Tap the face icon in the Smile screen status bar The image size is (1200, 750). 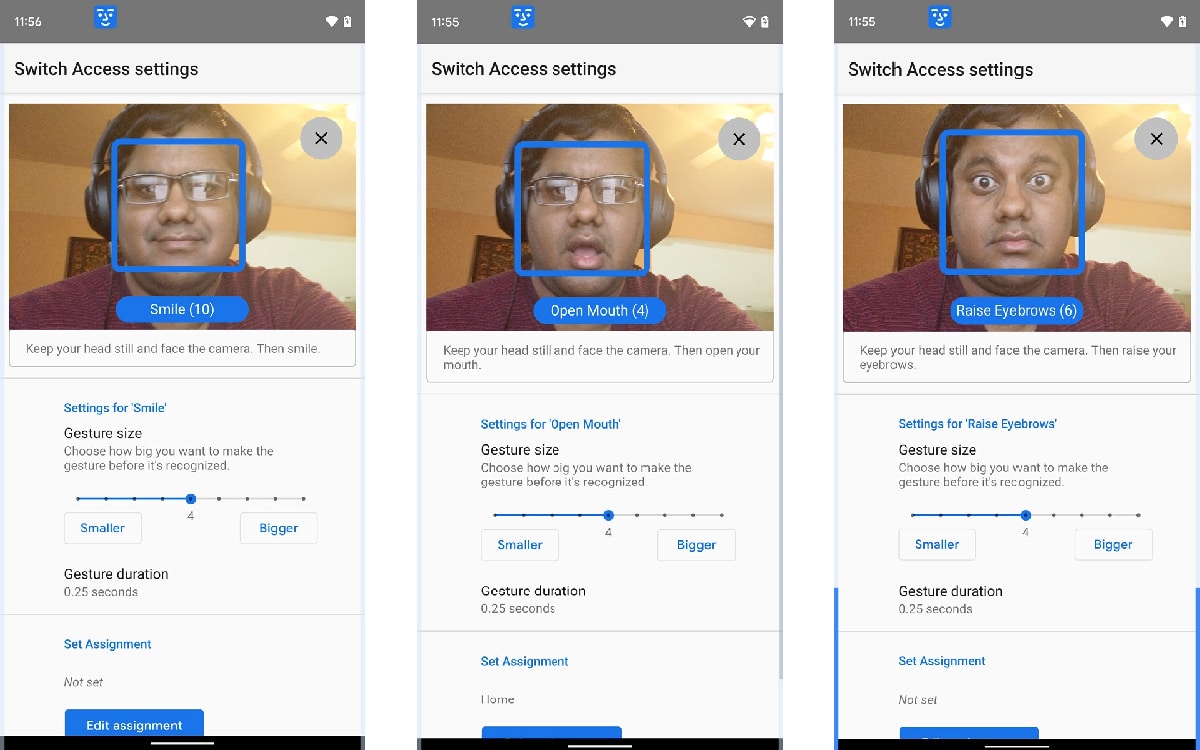pyautogui.click(x=105, y=17)
